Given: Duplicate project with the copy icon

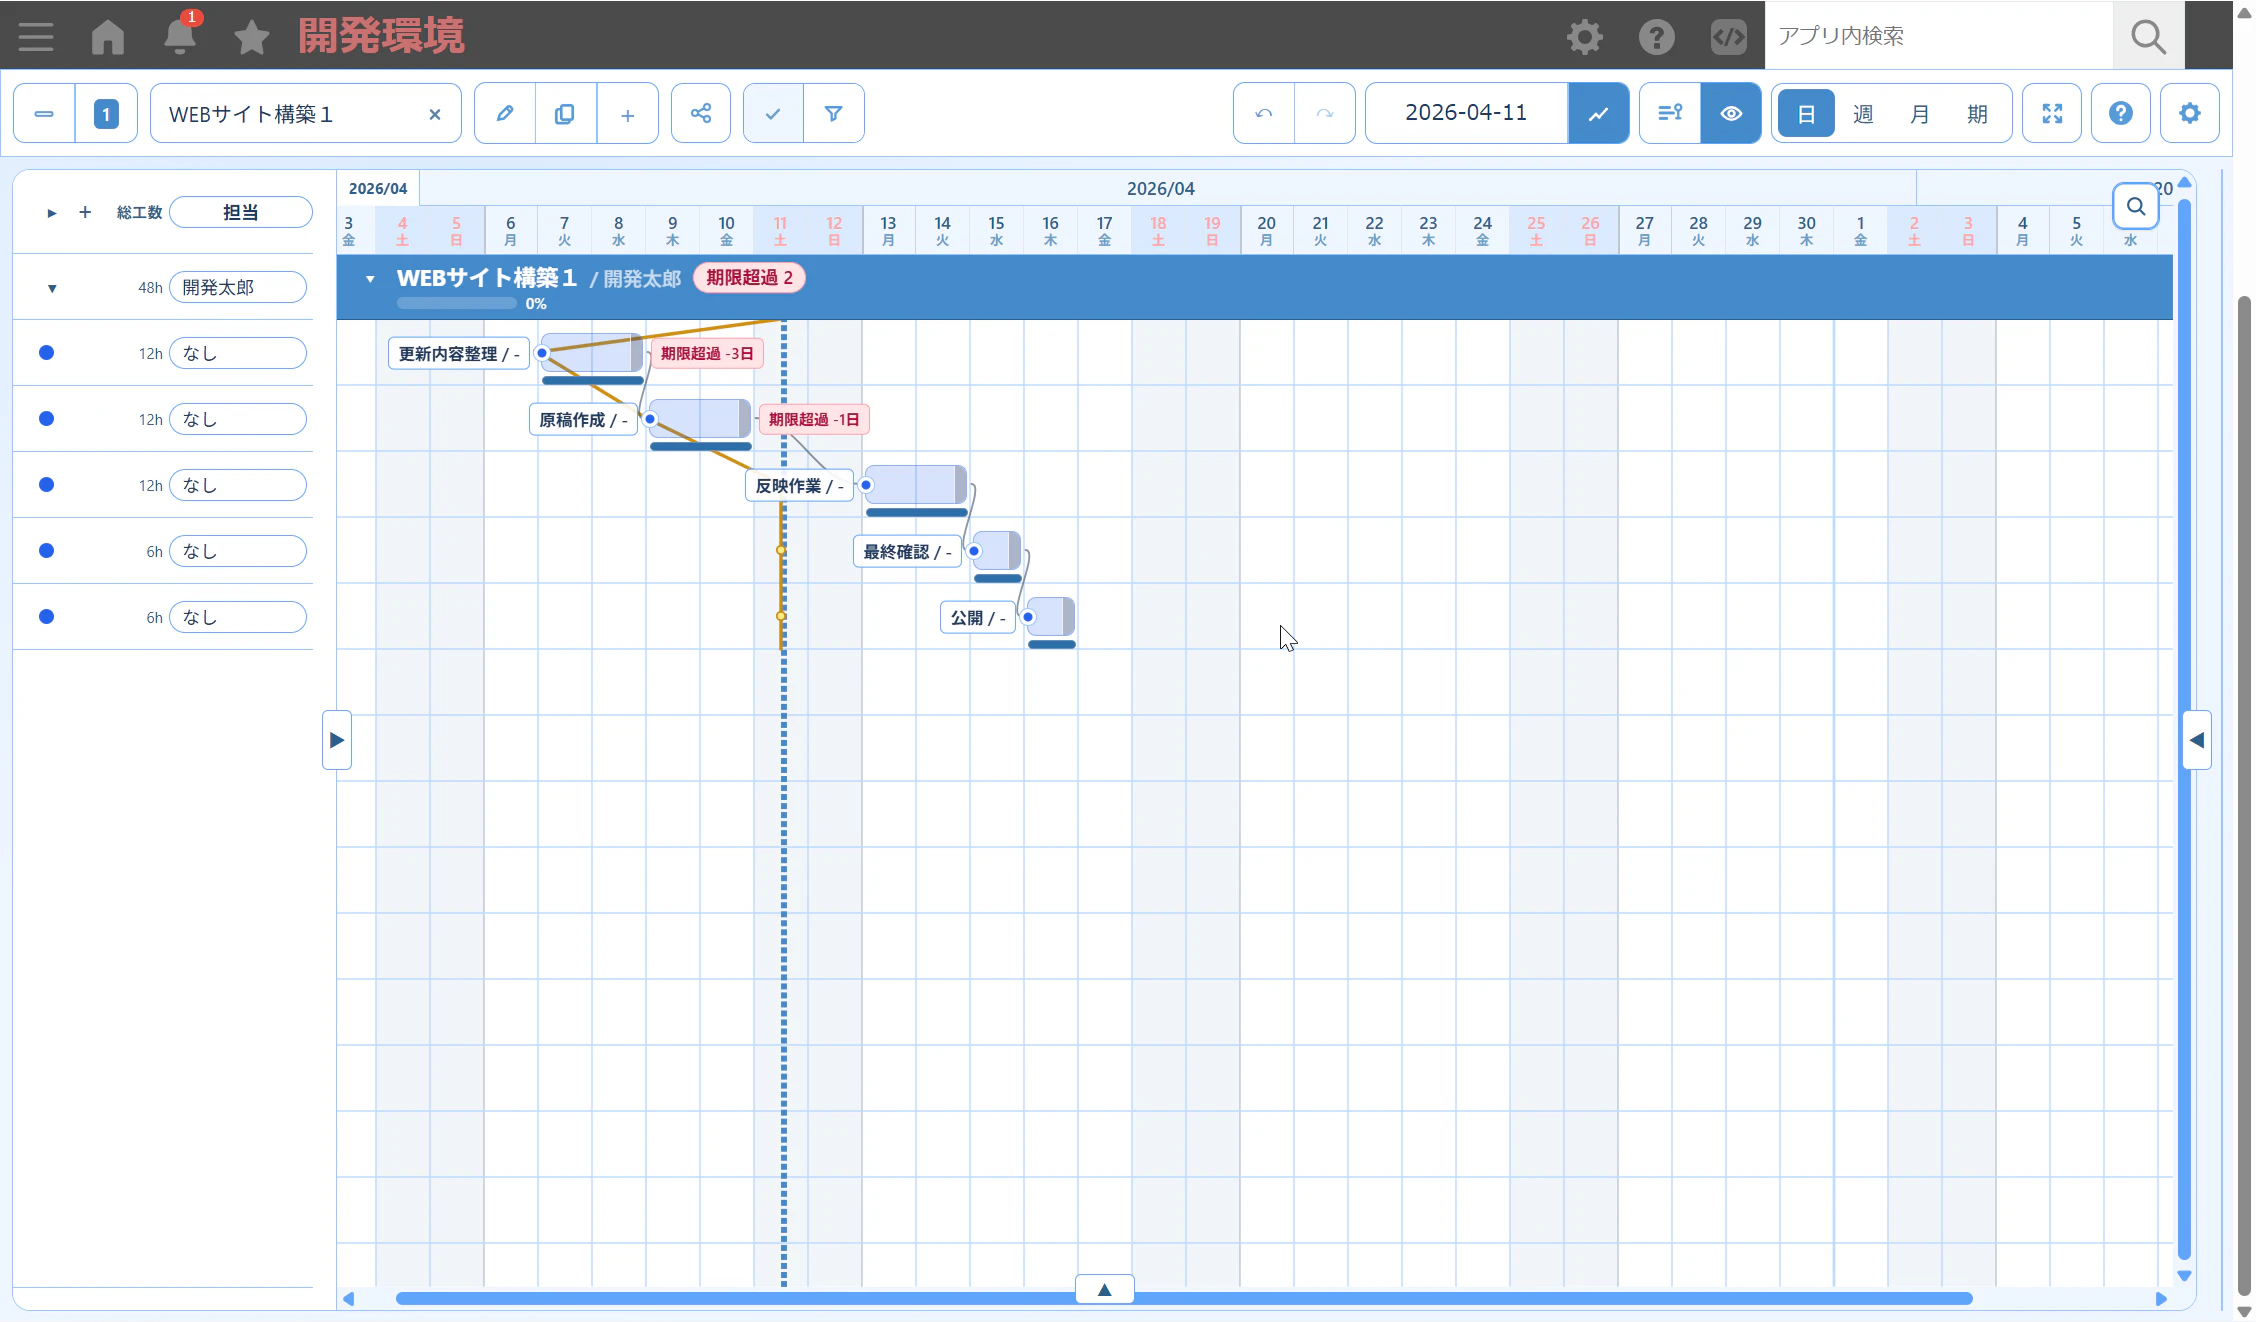Looking at the screenshot, I should point(565,114).
